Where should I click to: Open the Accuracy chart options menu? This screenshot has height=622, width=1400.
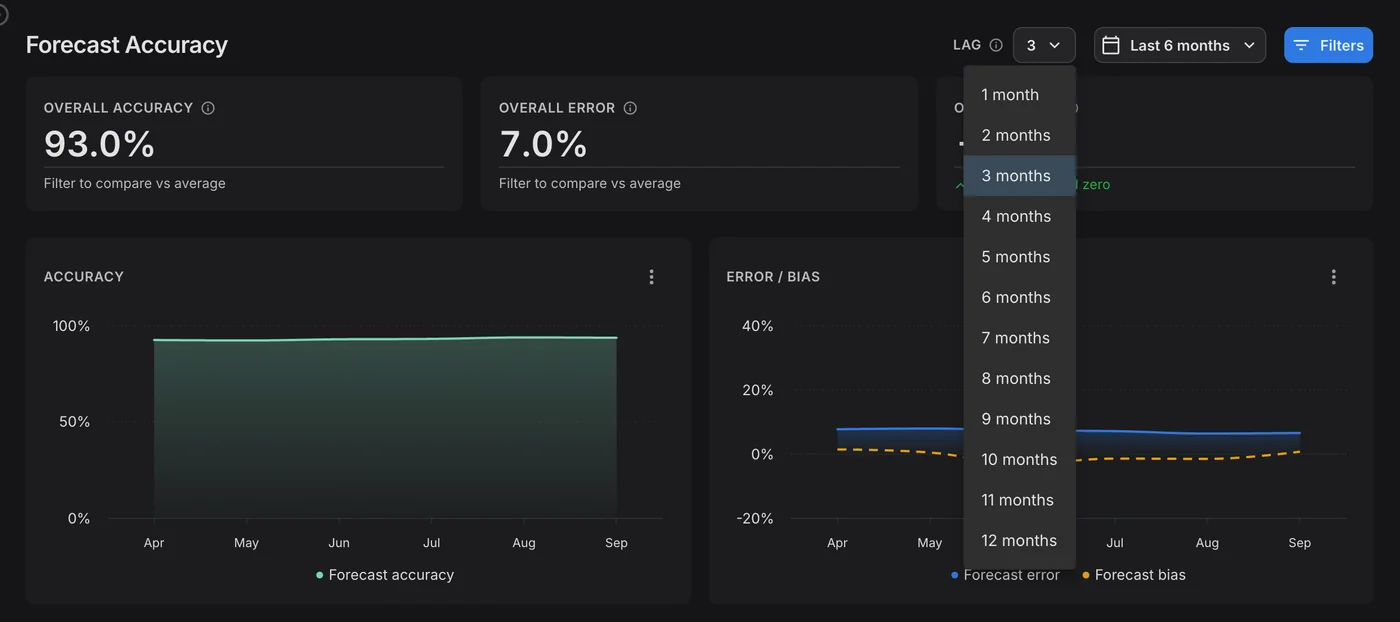[x=651, y=277]
